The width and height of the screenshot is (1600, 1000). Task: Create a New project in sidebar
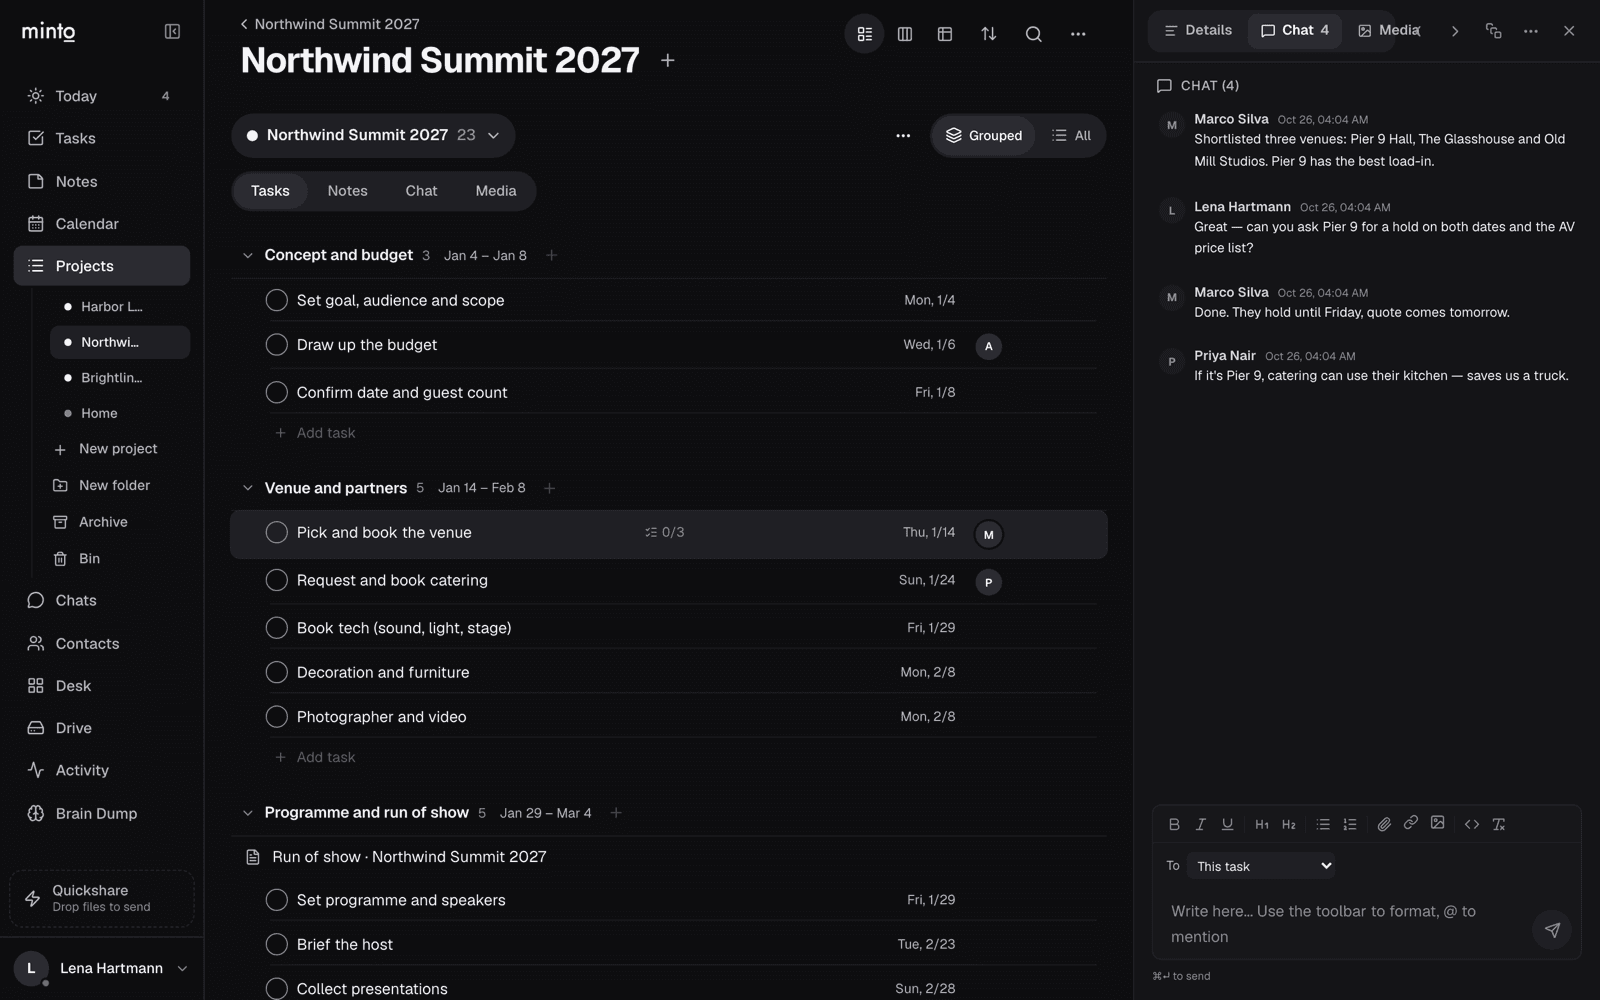[x=118, y=449]
